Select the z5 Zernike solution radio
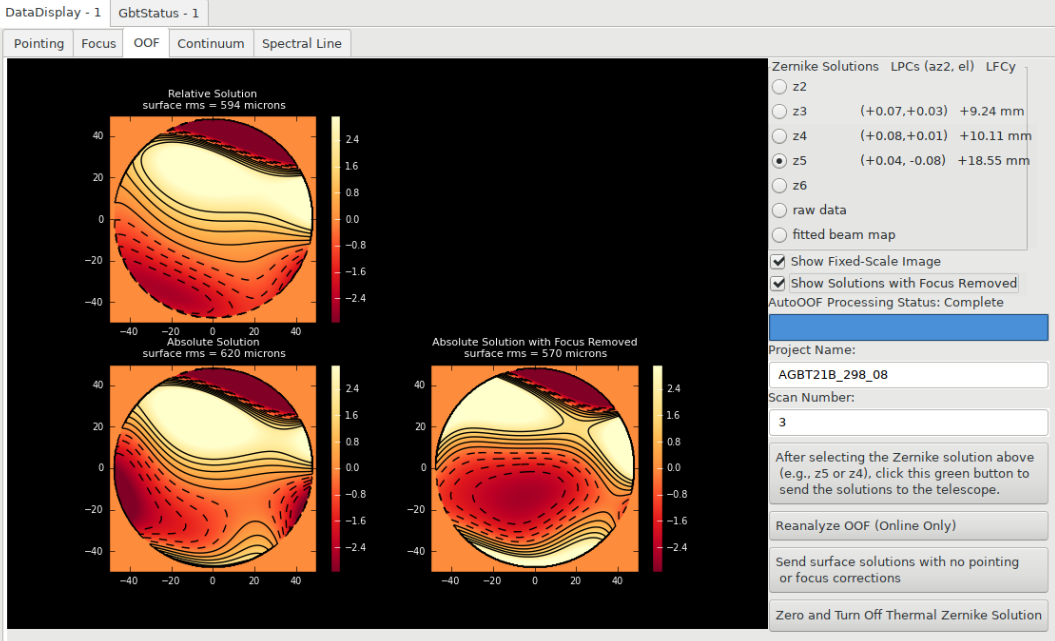 click(779, 161)
